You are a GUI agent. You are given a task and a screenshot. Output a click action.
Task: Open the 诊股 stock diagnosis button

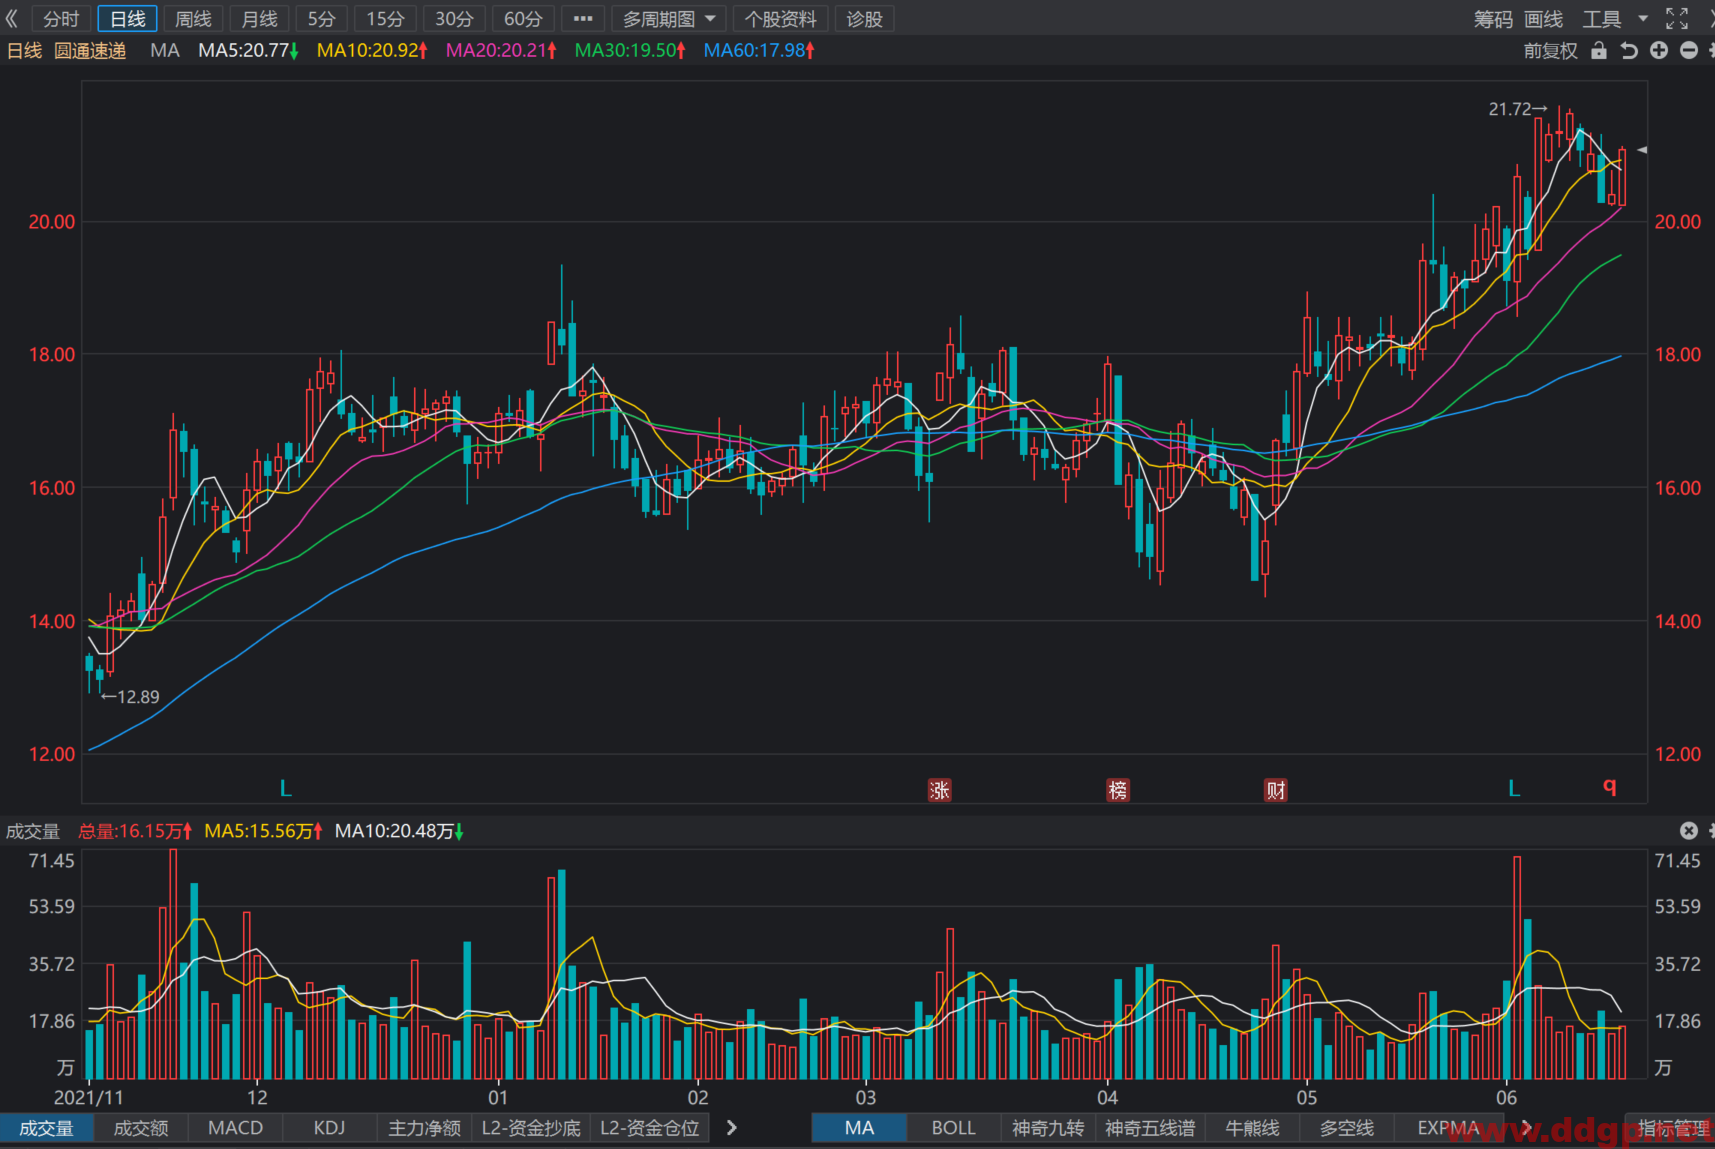(864, 18)
